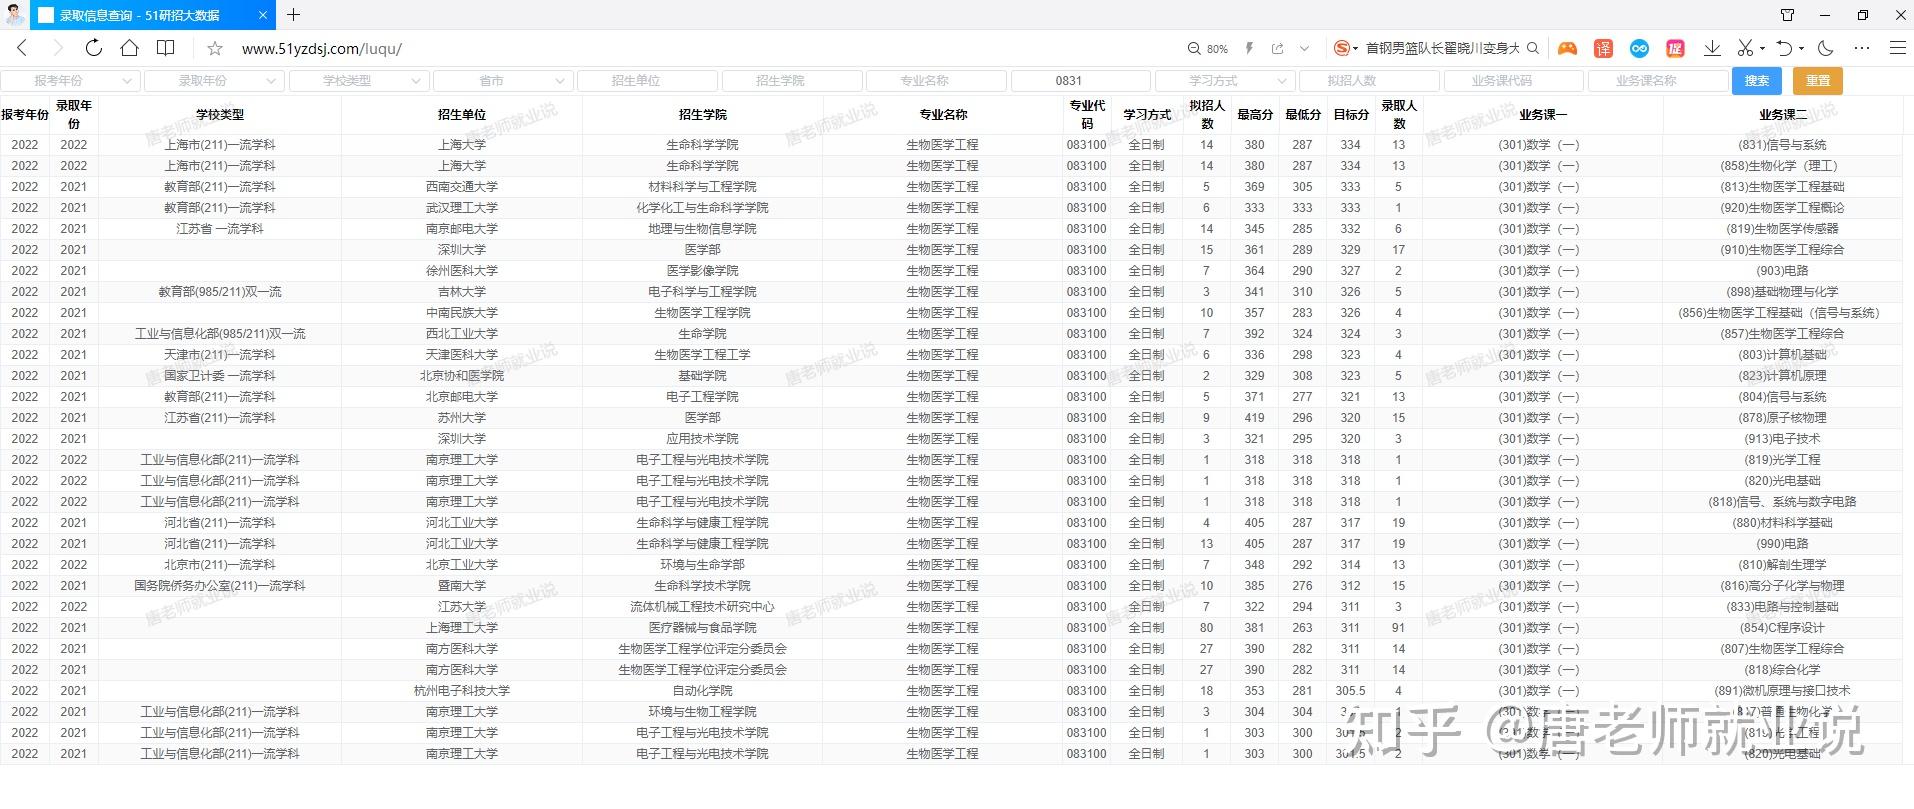Click the filter field containing 0831

(x=1080, y=81)
